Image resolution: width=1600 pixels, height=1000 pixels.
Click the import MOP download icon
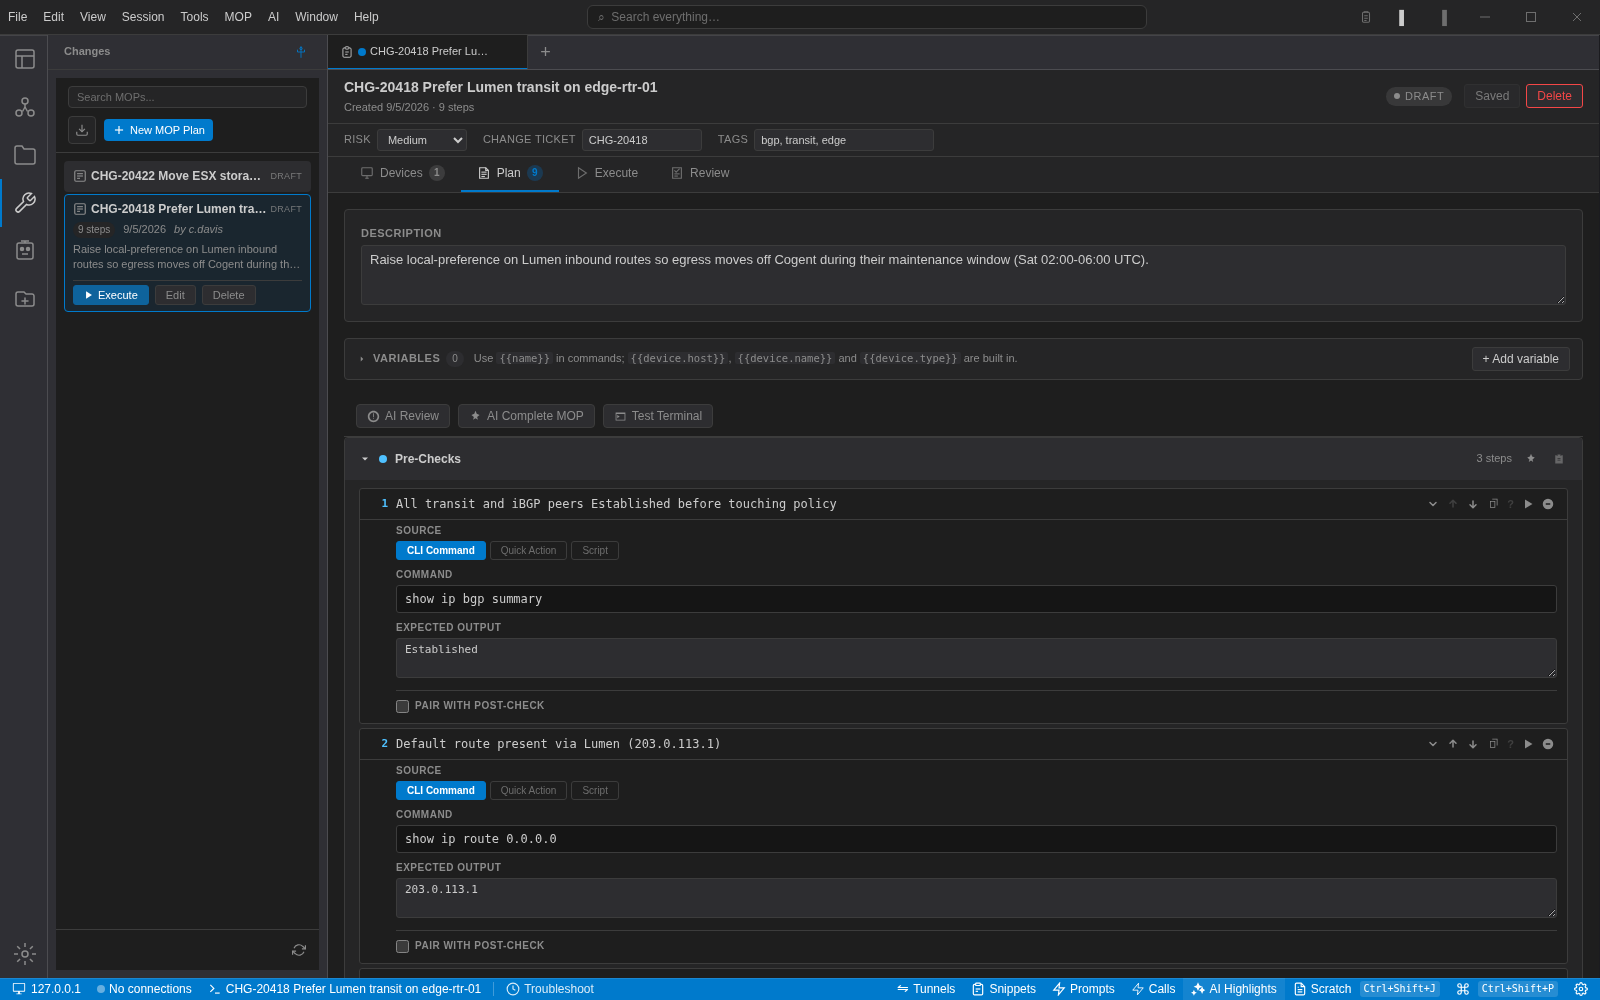tap(82, 130)
